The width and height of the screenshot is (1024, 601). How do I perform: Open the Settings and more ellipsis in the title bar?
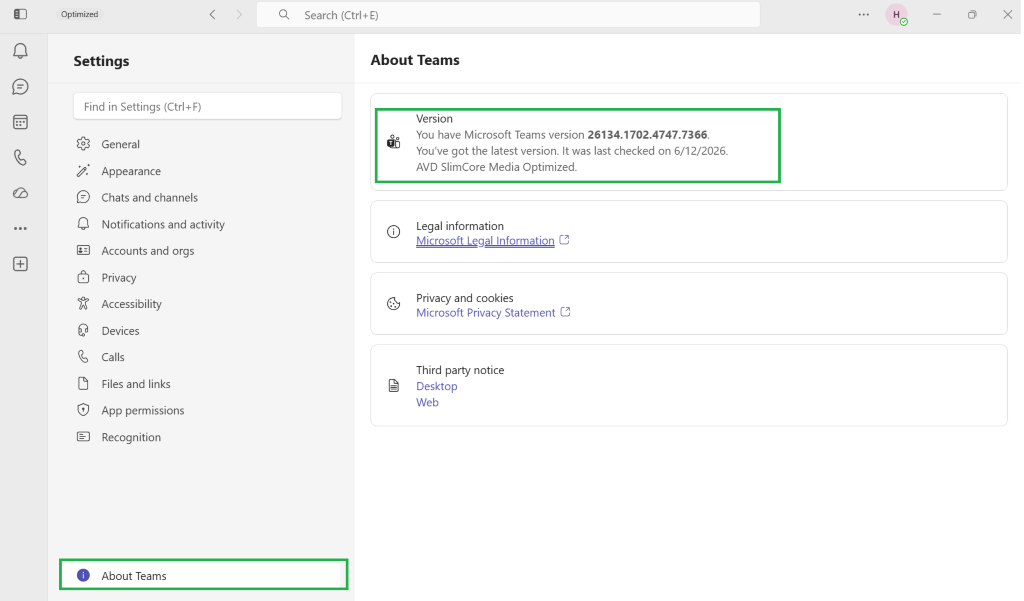[x=864, y=14]
